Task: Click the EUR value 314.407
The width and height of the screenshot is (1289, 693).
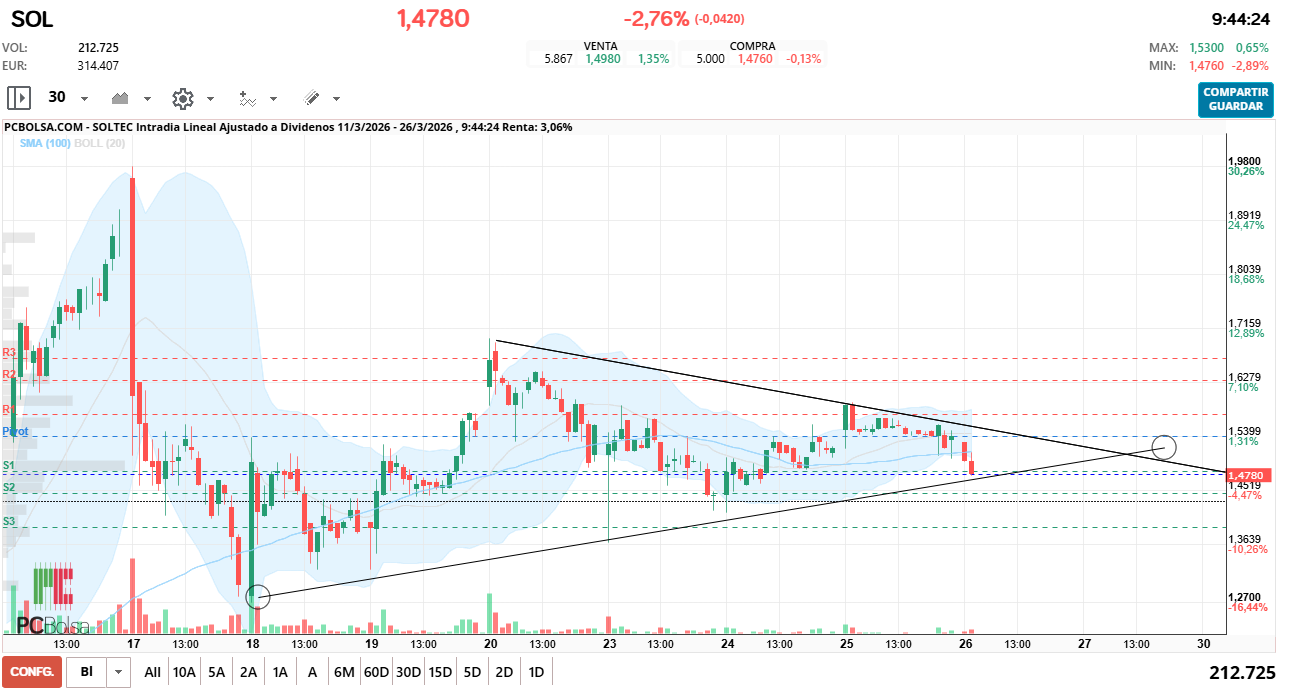Action: pos(98,66)
